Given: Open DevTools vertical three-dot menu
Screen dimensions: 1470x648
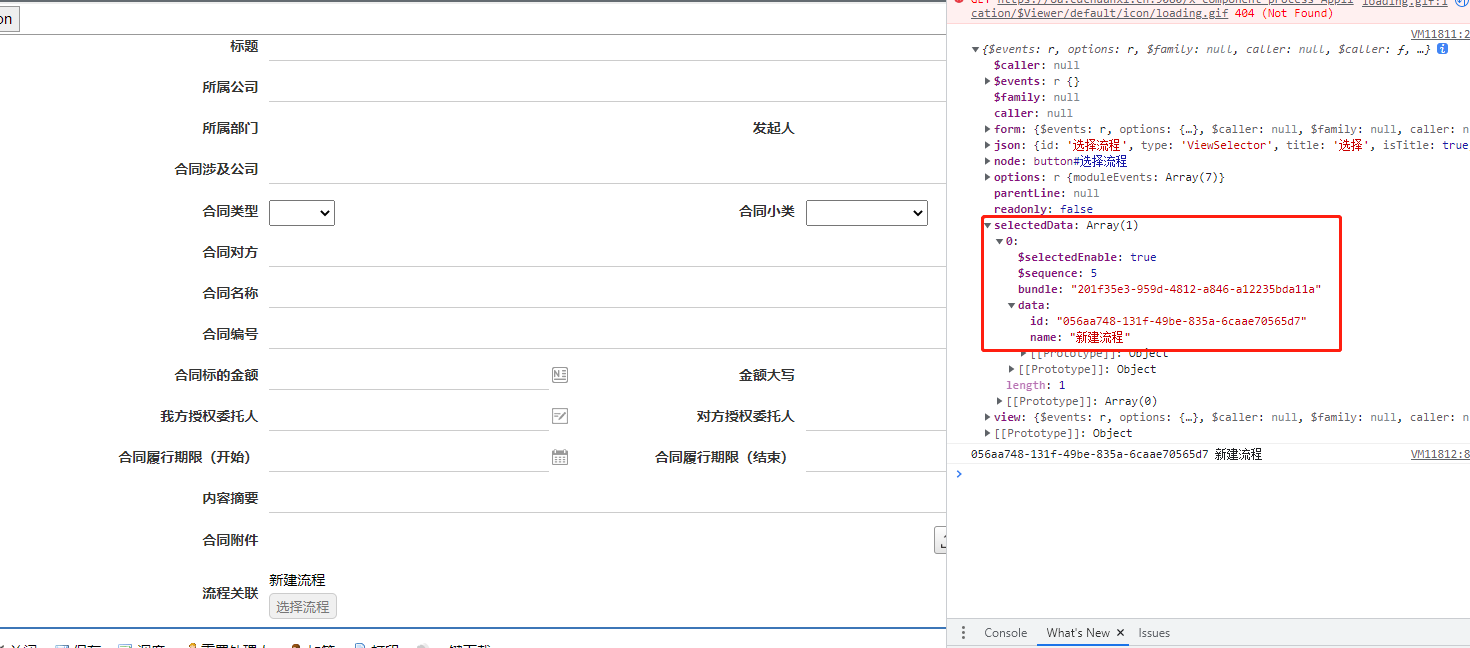Looking at the screenshot, I should point(963,632).
